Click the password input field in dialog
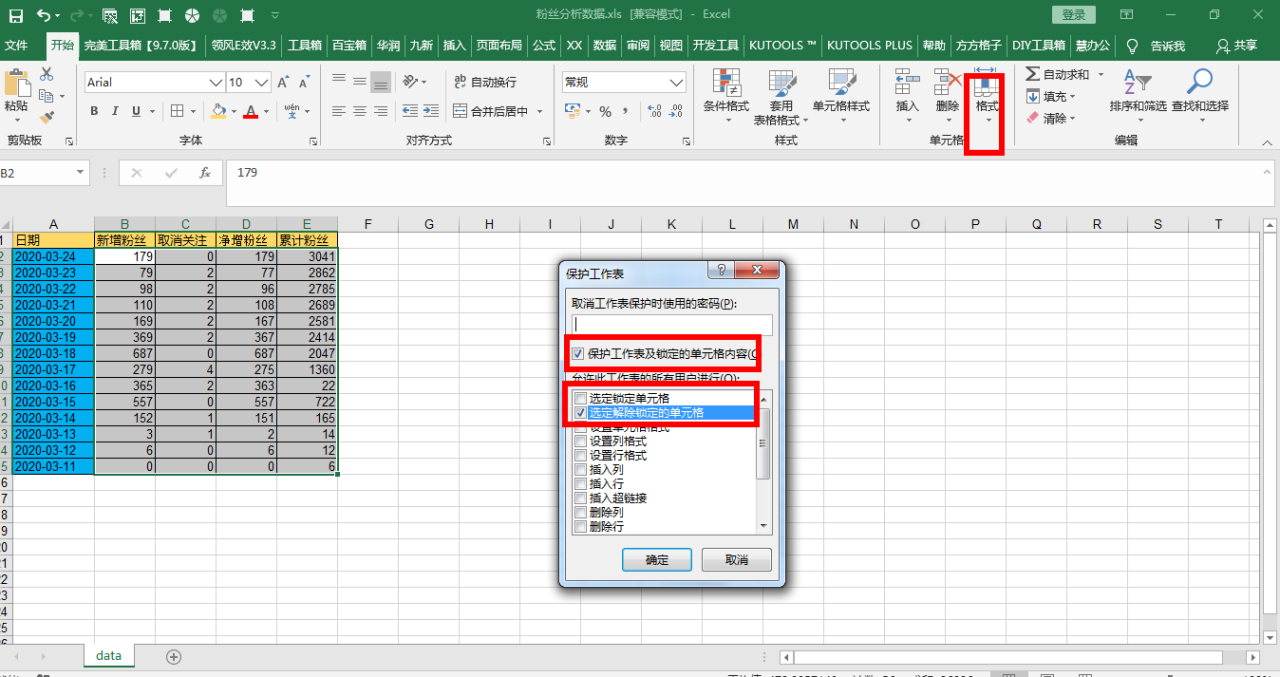The image size is (1280, 677). coord(672,324)
